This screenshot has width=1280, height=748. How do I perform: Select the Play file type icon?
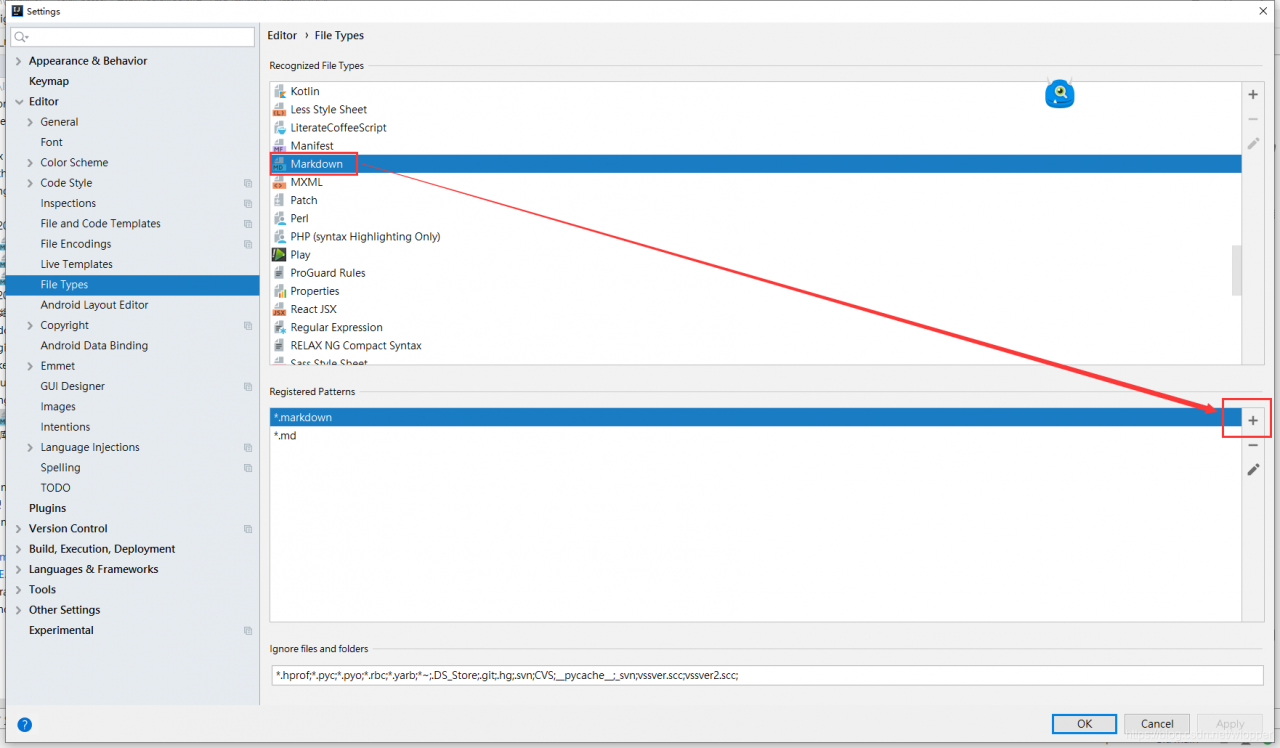(279, 255)
